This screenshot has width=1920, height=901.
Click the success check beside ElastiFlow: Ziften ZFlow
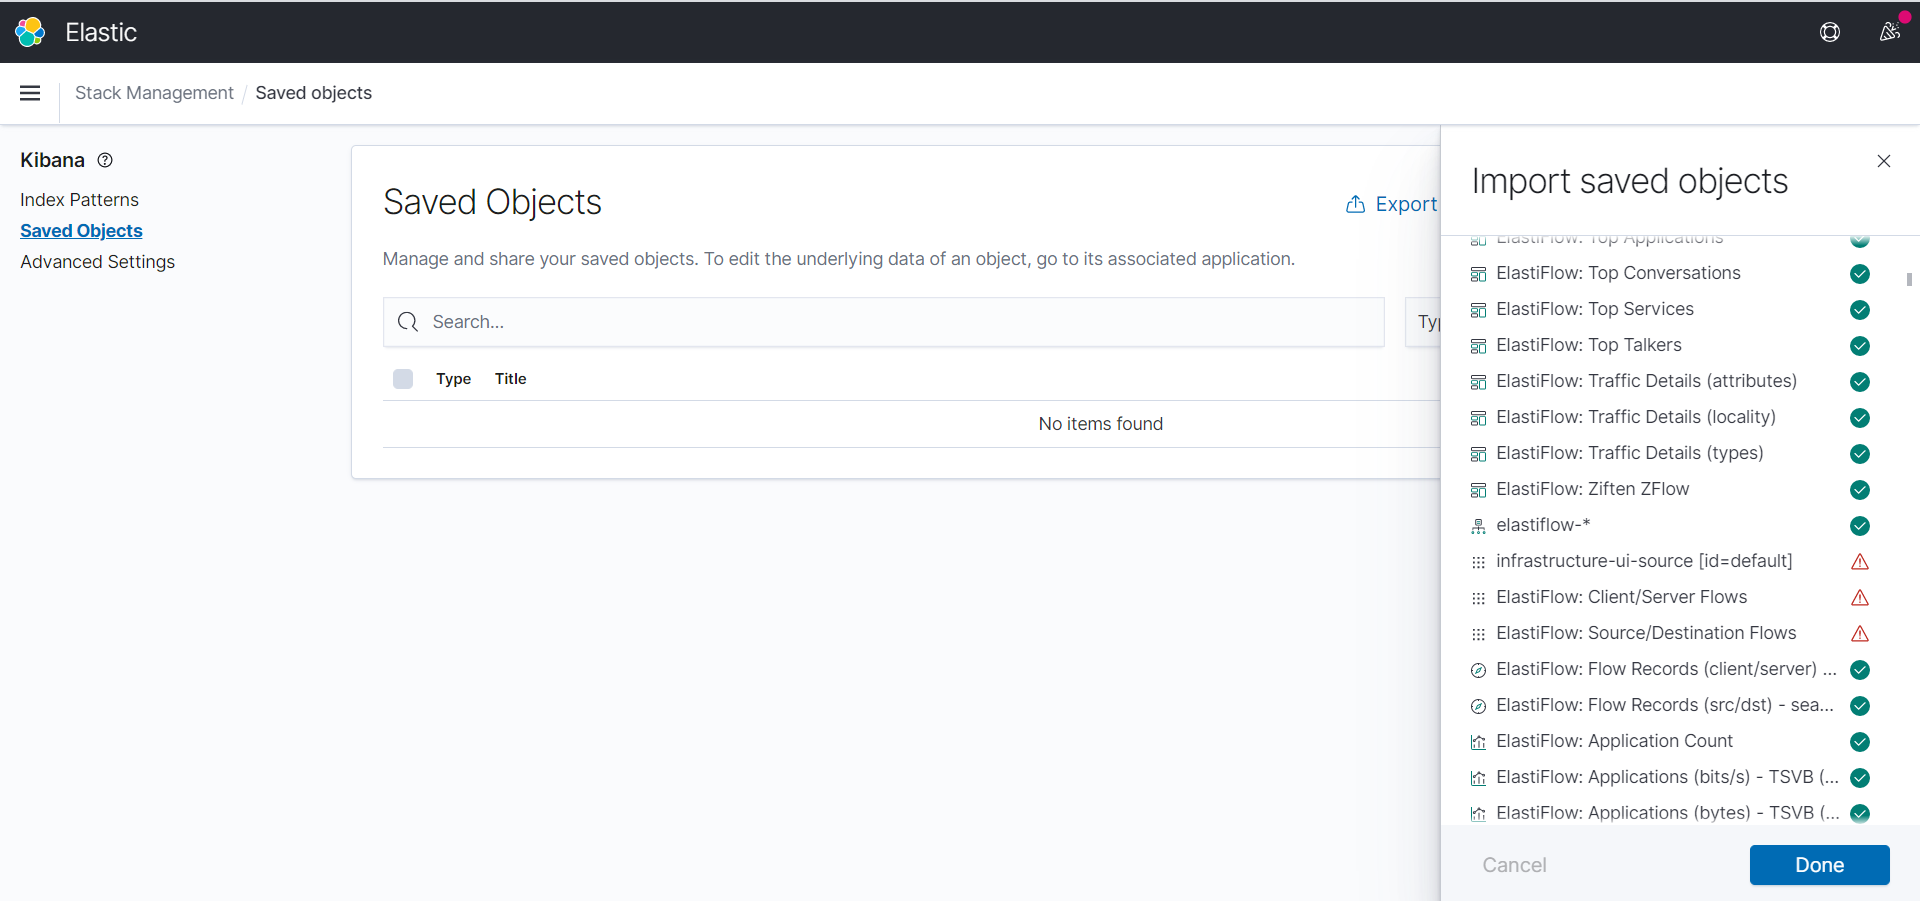[1860, 490]
